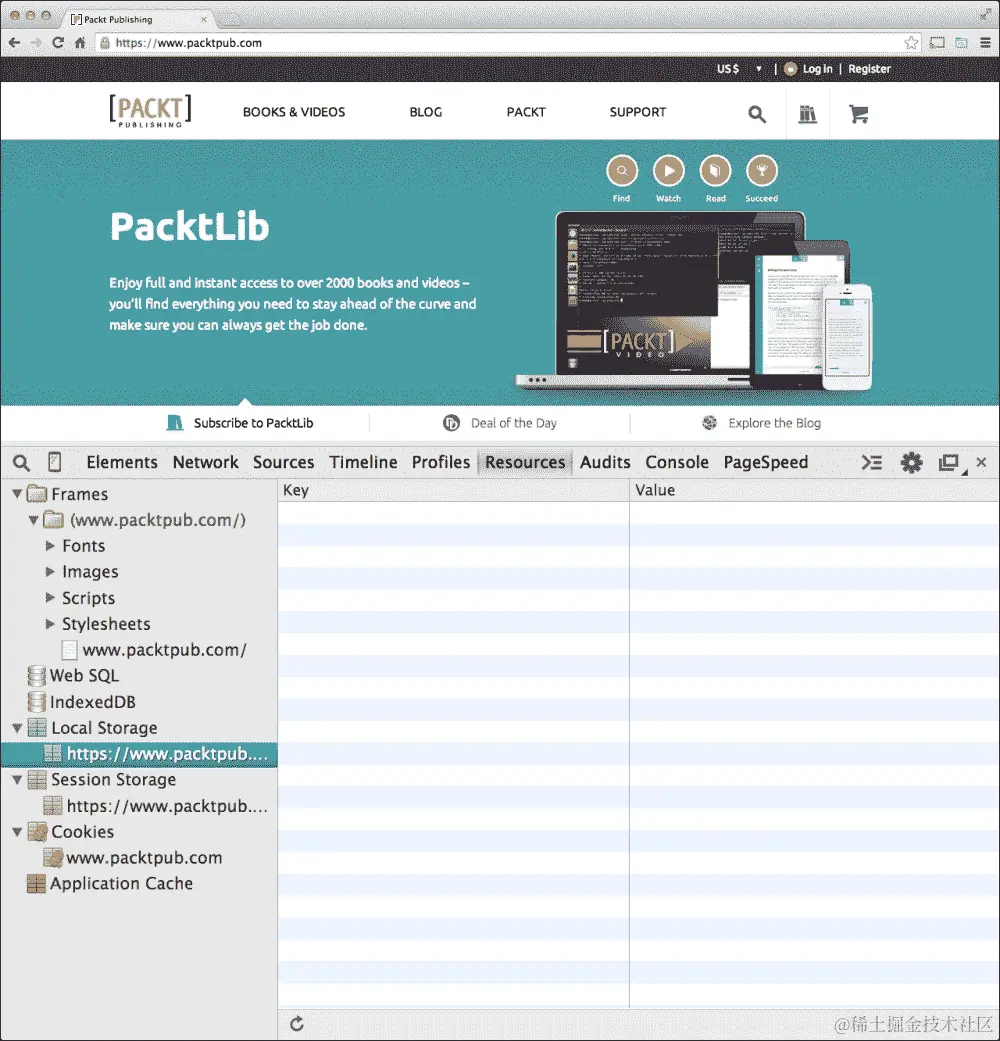Click the Packt Publishing logo
This screenshot has height=1041, width=1000.
pyautogui.click(x=150, y=110)
